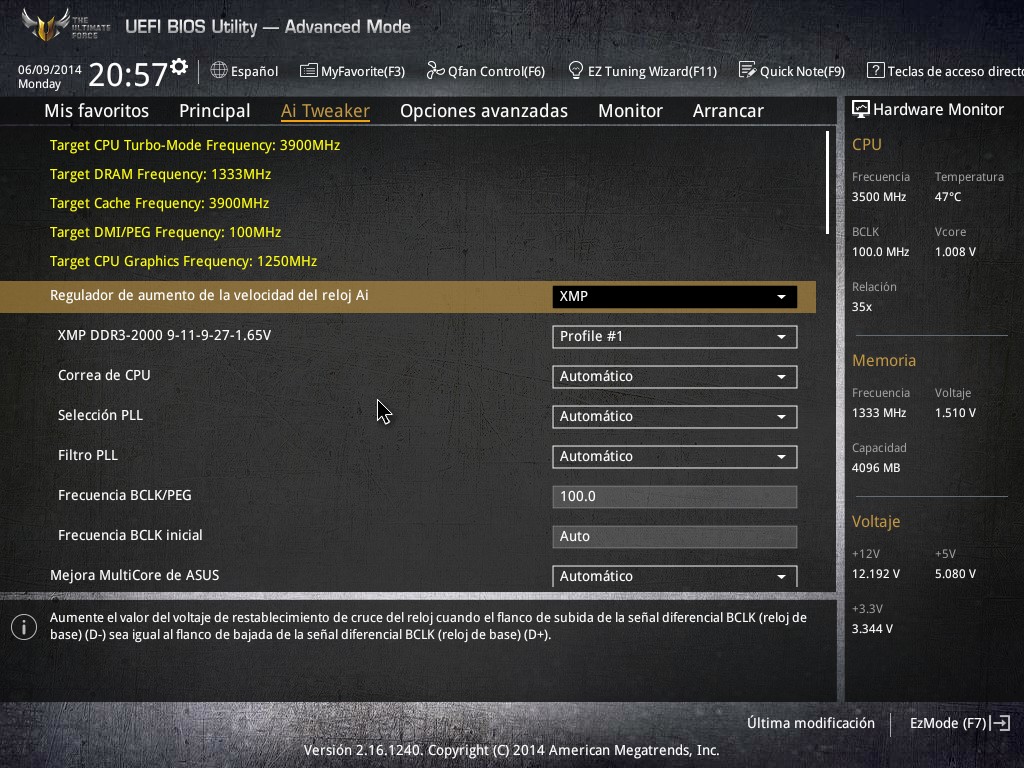Click CPU frequency 3500 MHz value
1024x768 pixels.
click(878, 197)
